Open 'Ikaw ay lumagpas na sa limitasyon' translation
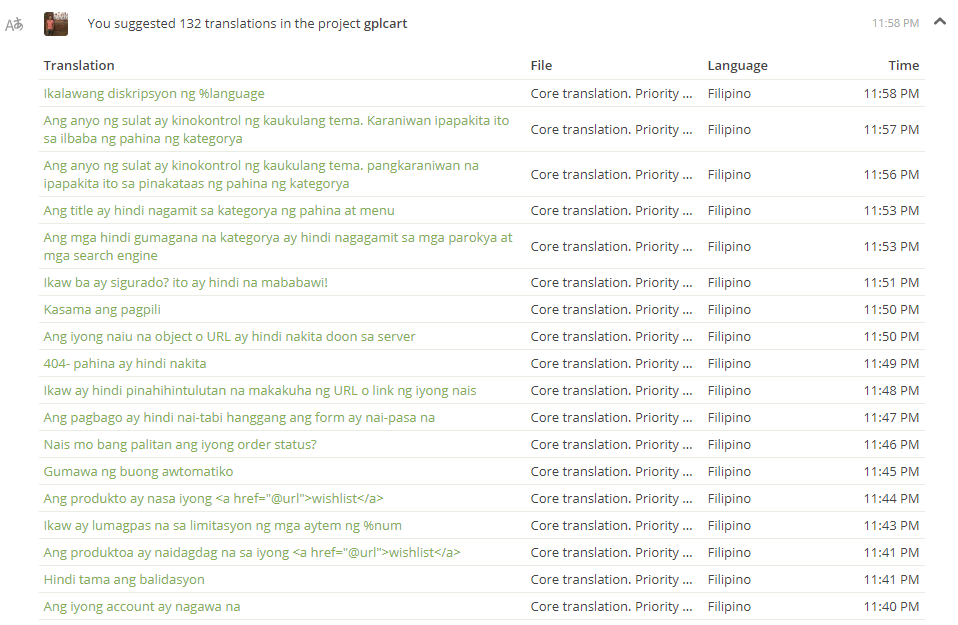 point(222,525)
